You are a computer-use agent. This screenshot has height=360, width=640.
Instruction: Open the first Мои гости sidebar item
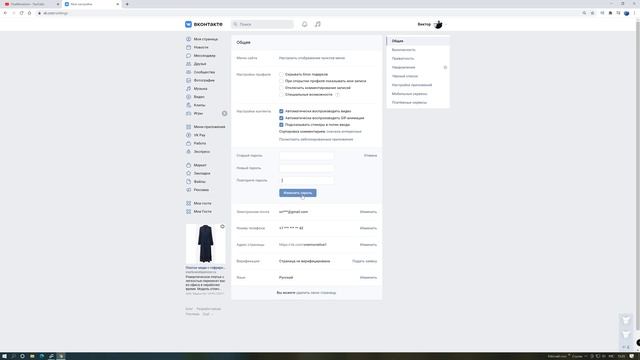tap(202, 203)
